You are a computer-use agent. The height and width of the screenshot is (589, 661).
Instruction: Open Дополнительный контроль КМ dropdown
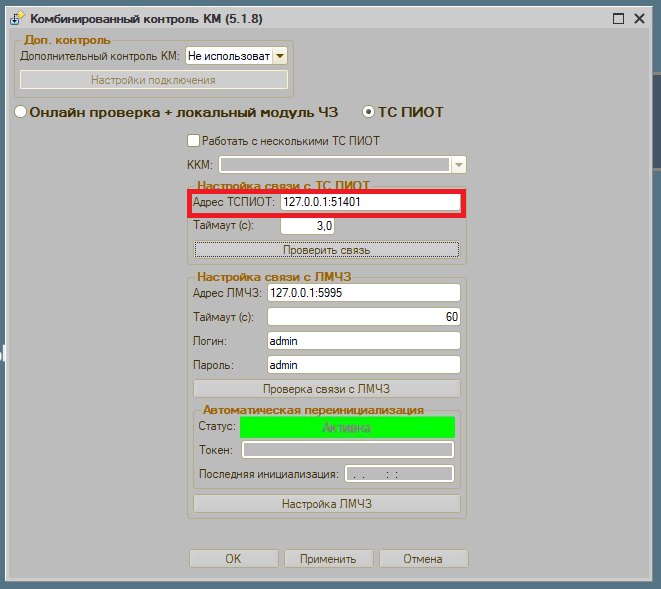coord(280,56)
